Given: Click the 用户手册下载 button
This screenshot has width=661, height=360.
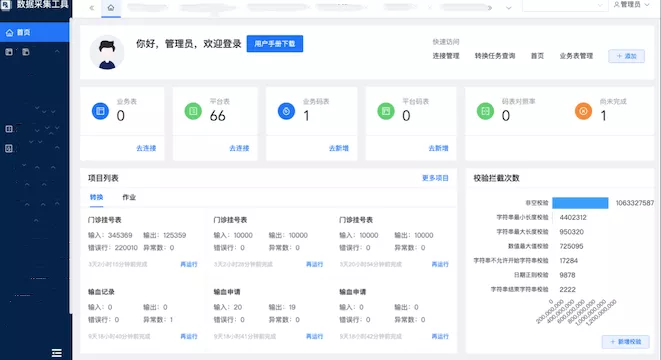Looking at the screenshot, I should (275, 44).
